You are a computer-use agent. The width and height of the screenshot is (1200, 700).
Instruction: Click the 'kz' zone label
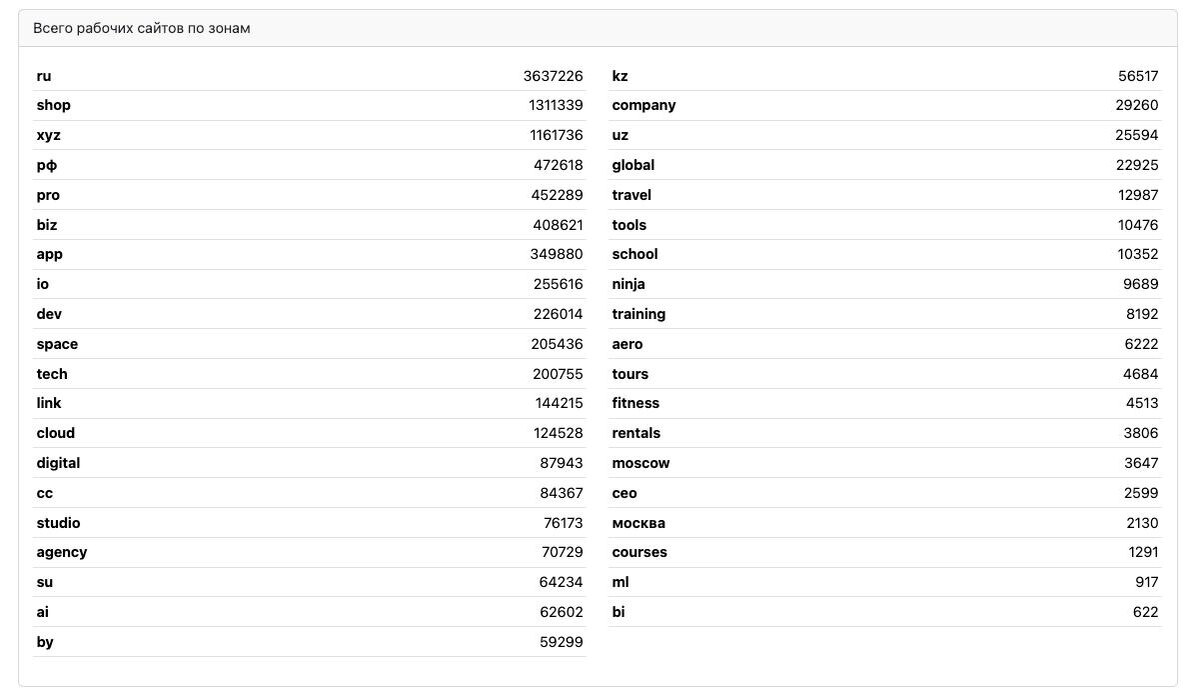coord(620,76)
